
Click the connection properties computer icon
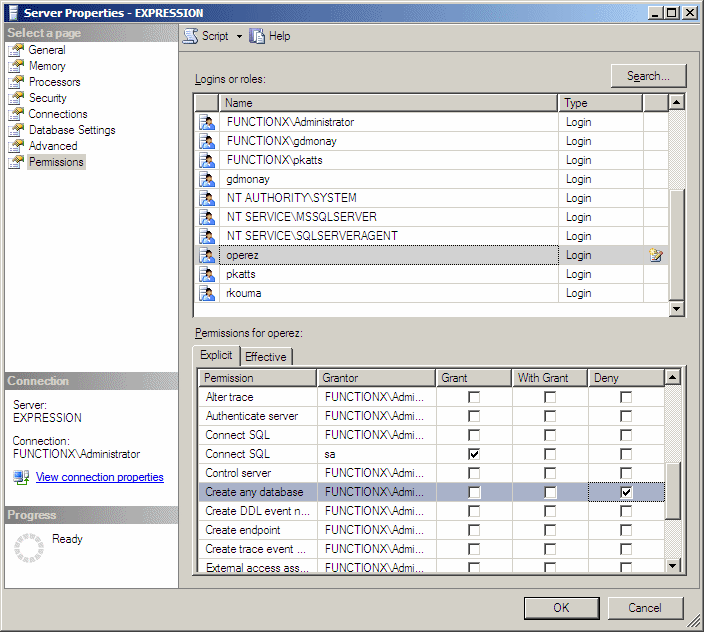(x=21, y=477)
